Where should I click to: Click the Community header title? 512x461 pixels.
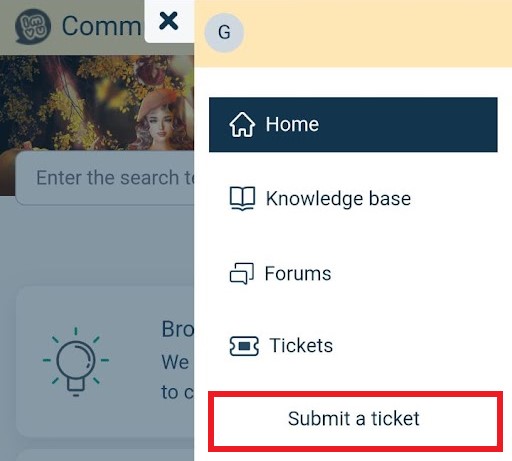point(102,26)
